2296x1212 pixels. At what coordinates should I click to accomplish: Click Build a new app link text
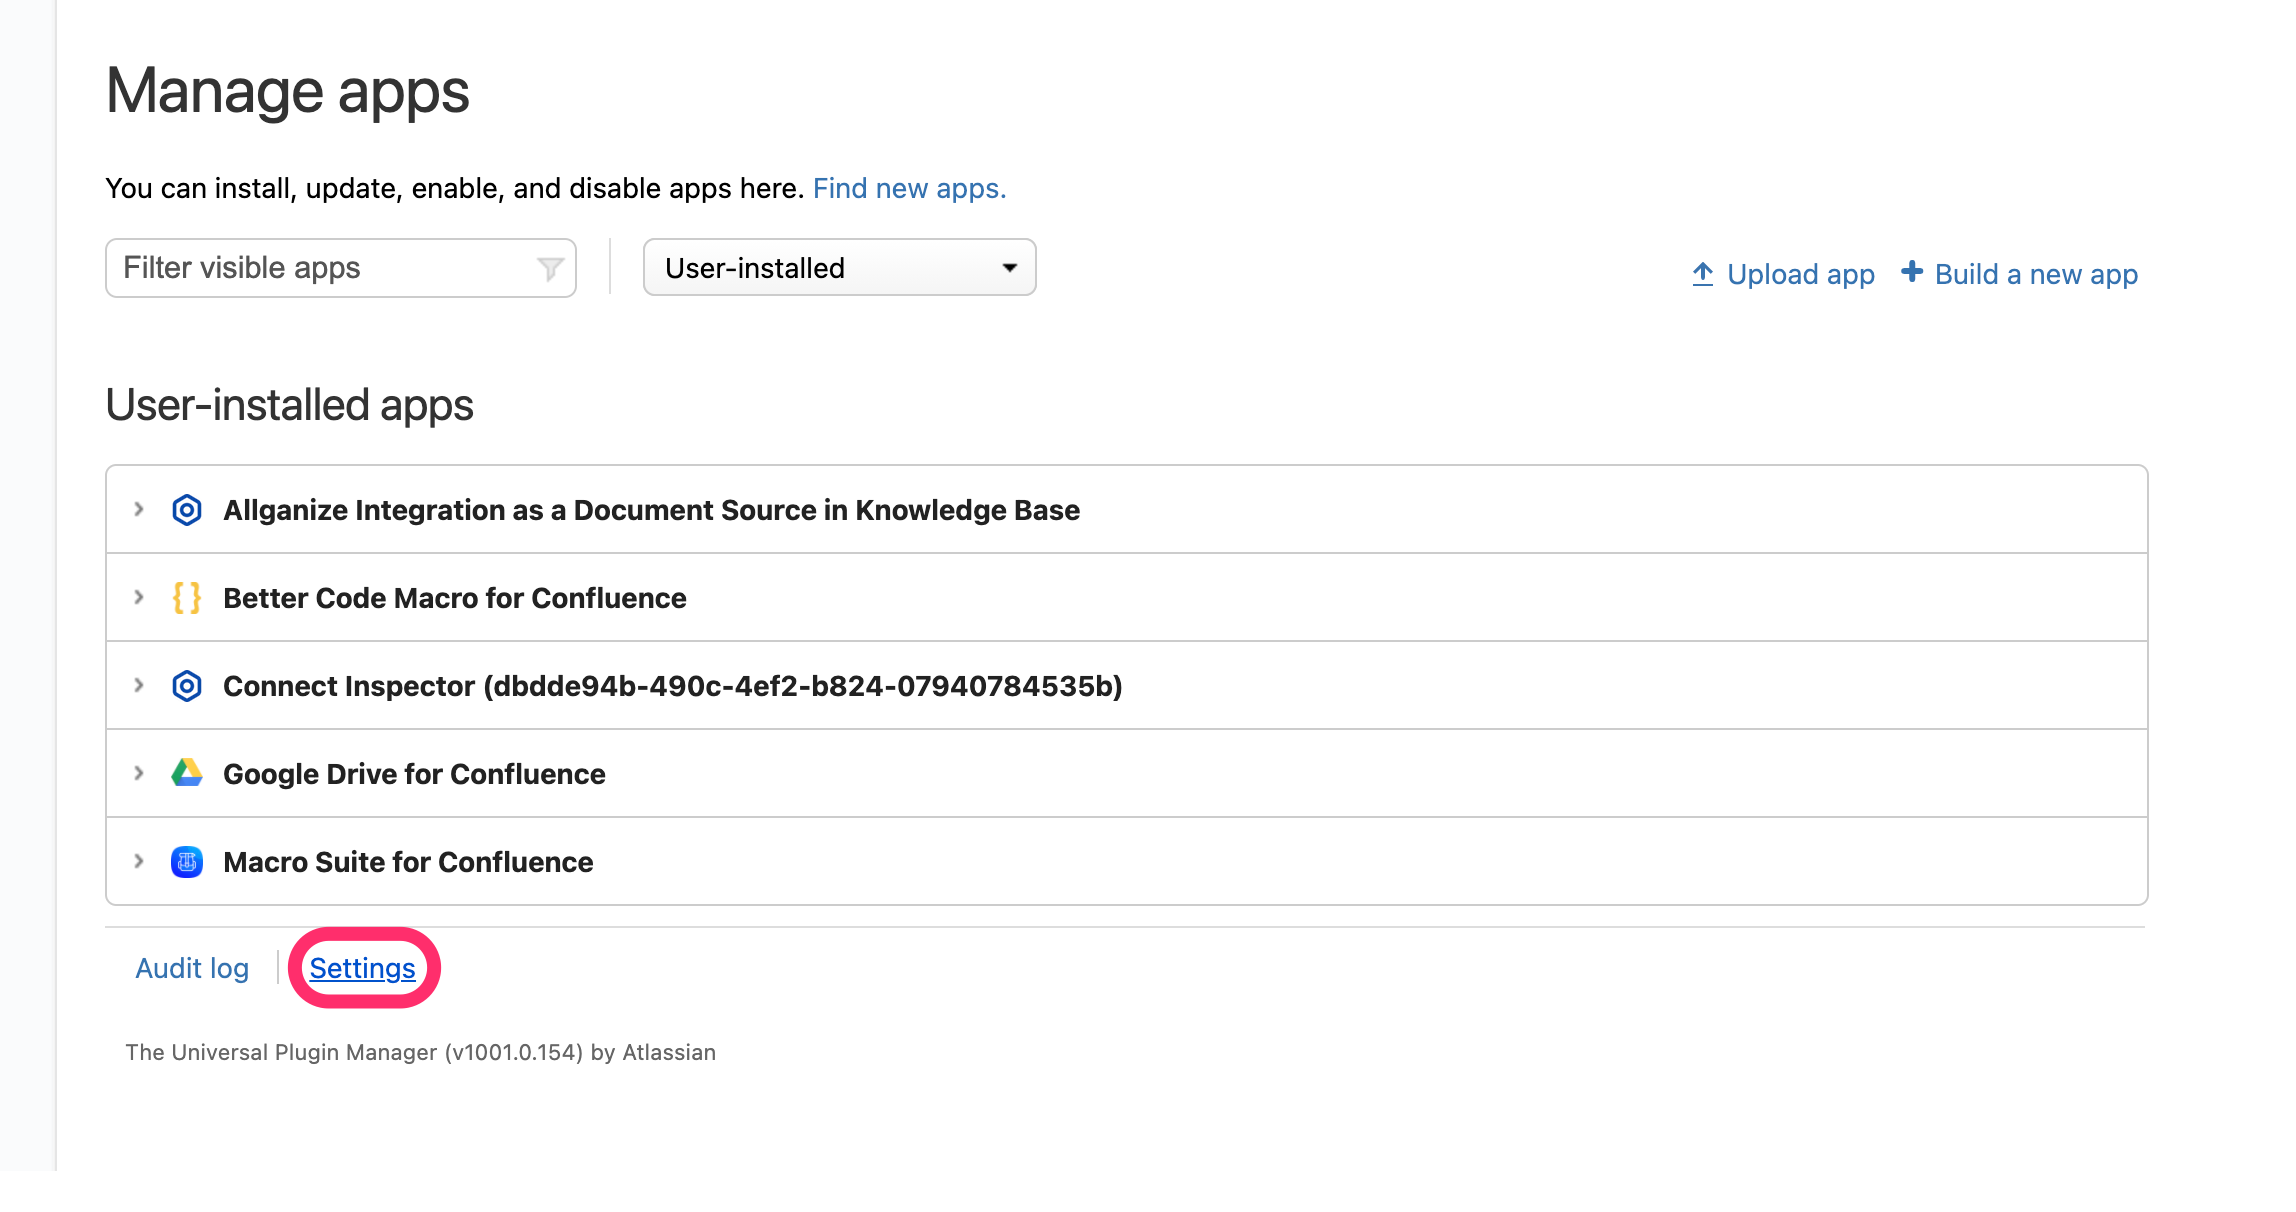click(x=2036, y=274)
